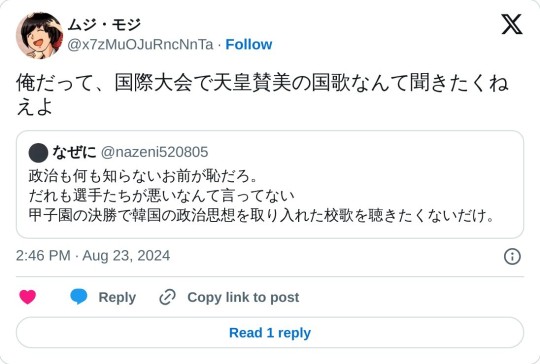Open Read 1 reply button
This screenshot has height=364, width=540.
click(x=270, y=333)
